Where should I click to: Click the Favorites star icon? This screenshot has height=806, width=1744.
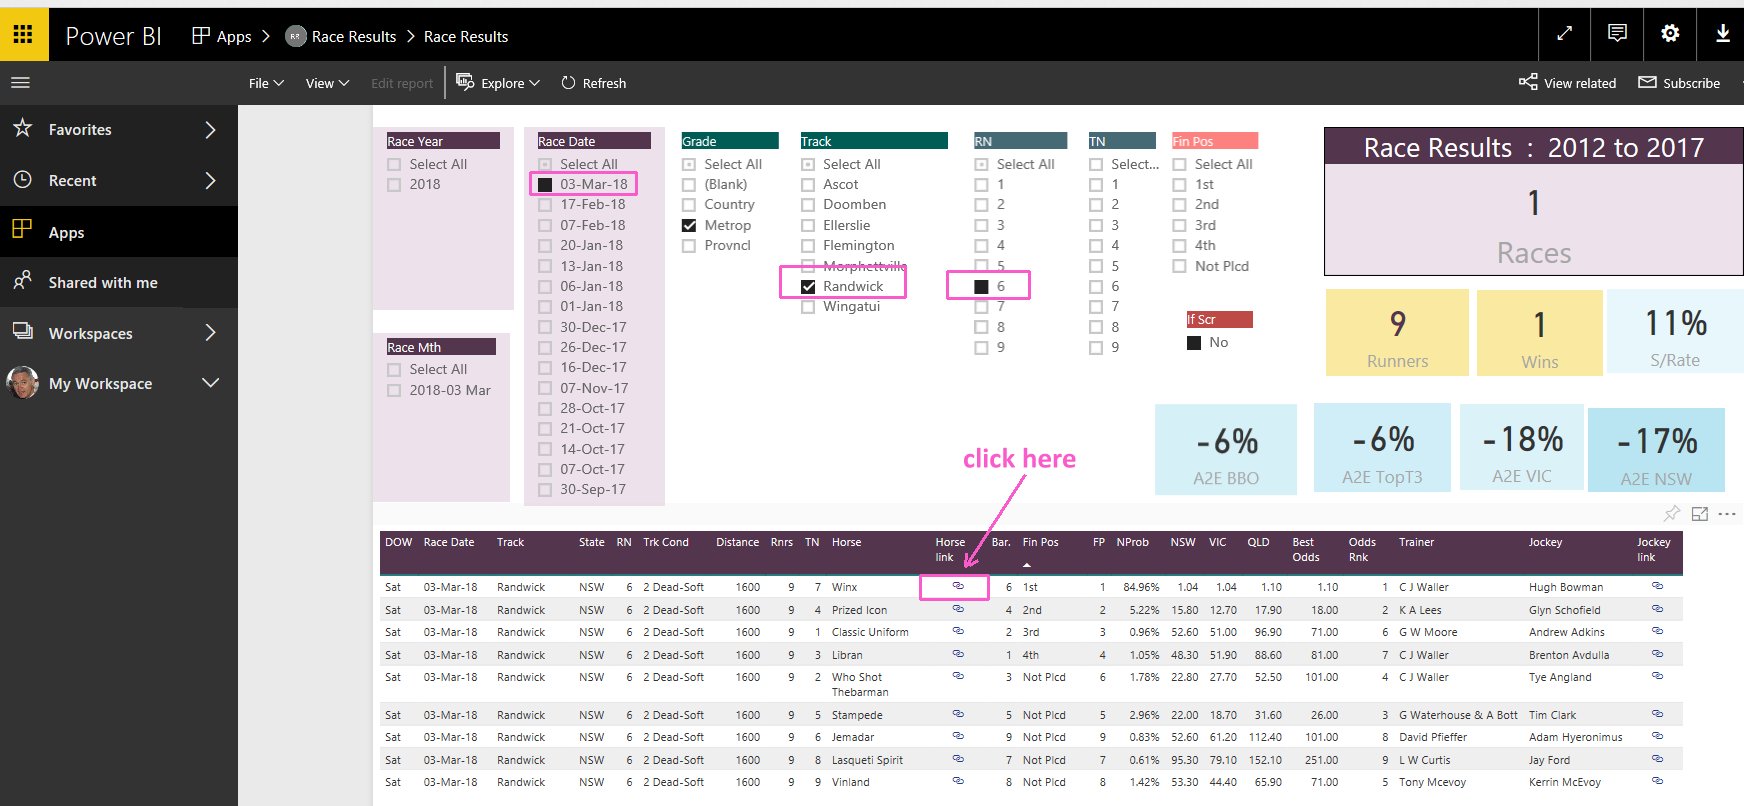22,128
